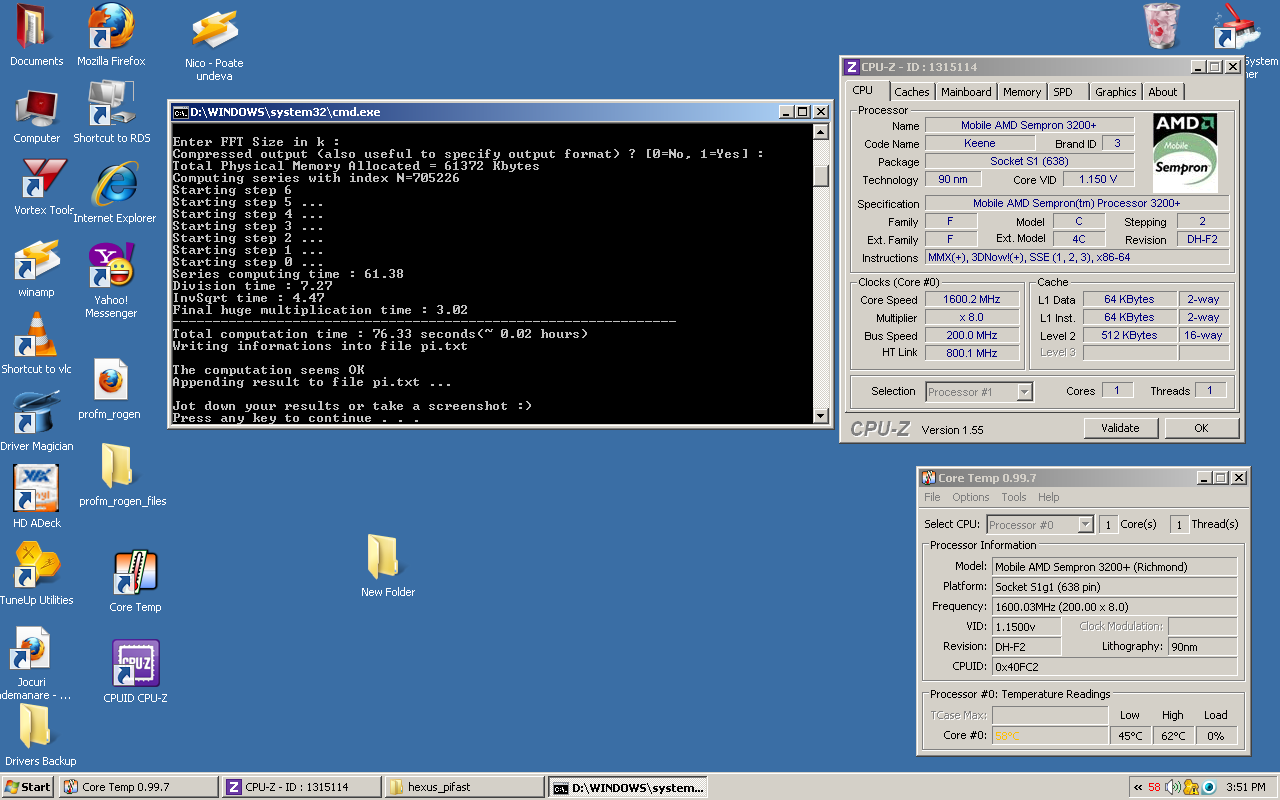The height and width of the screenshot is (800, 1280).
Task: Switch to the Caches tab in CPU-Z
Action: tap(911, 92)
